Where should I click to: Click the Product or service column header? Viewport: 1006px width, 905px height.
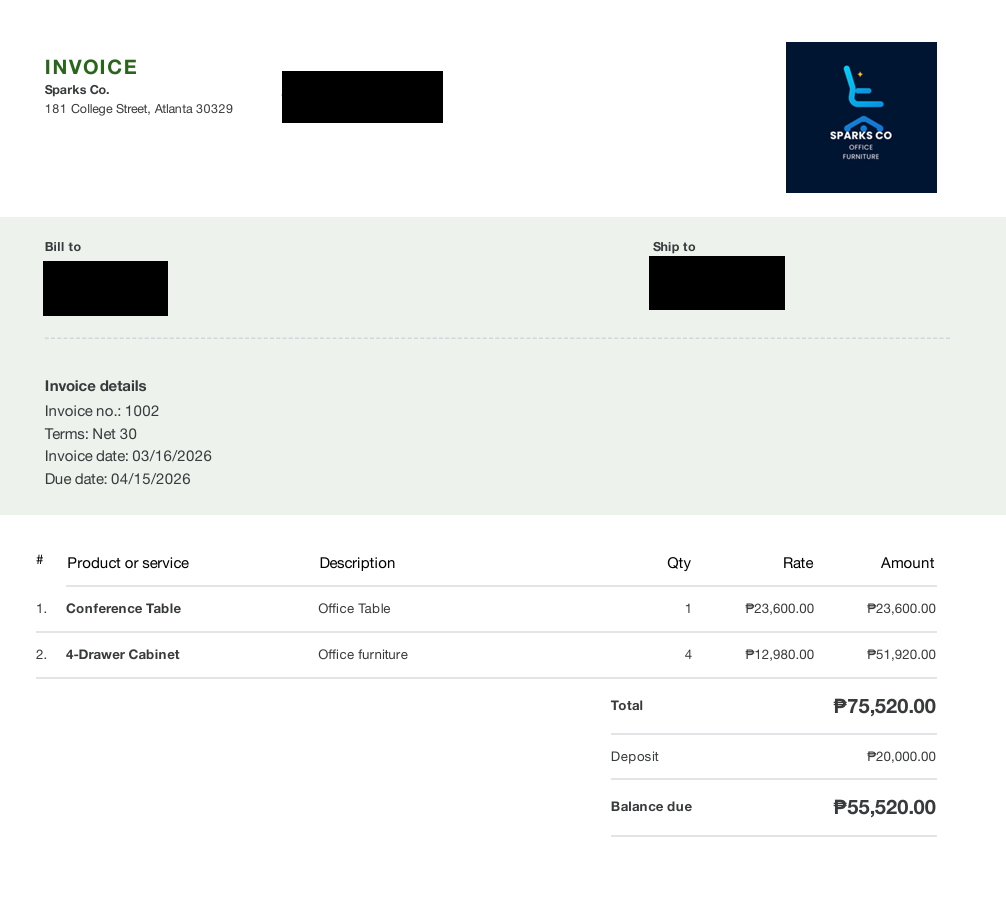128,563
